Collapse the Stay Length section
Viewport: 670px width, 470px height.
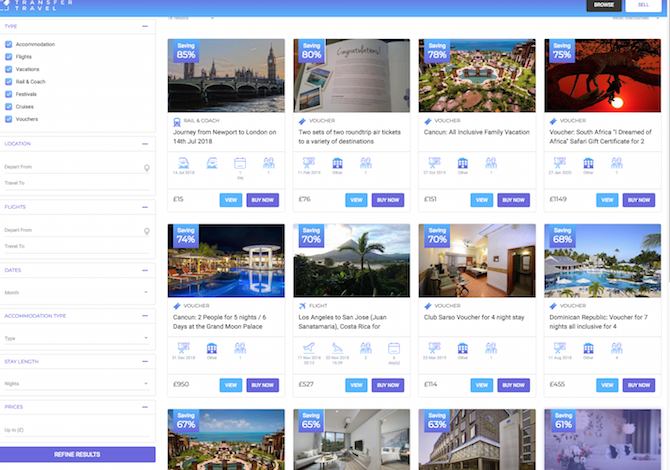click(145, 361)
